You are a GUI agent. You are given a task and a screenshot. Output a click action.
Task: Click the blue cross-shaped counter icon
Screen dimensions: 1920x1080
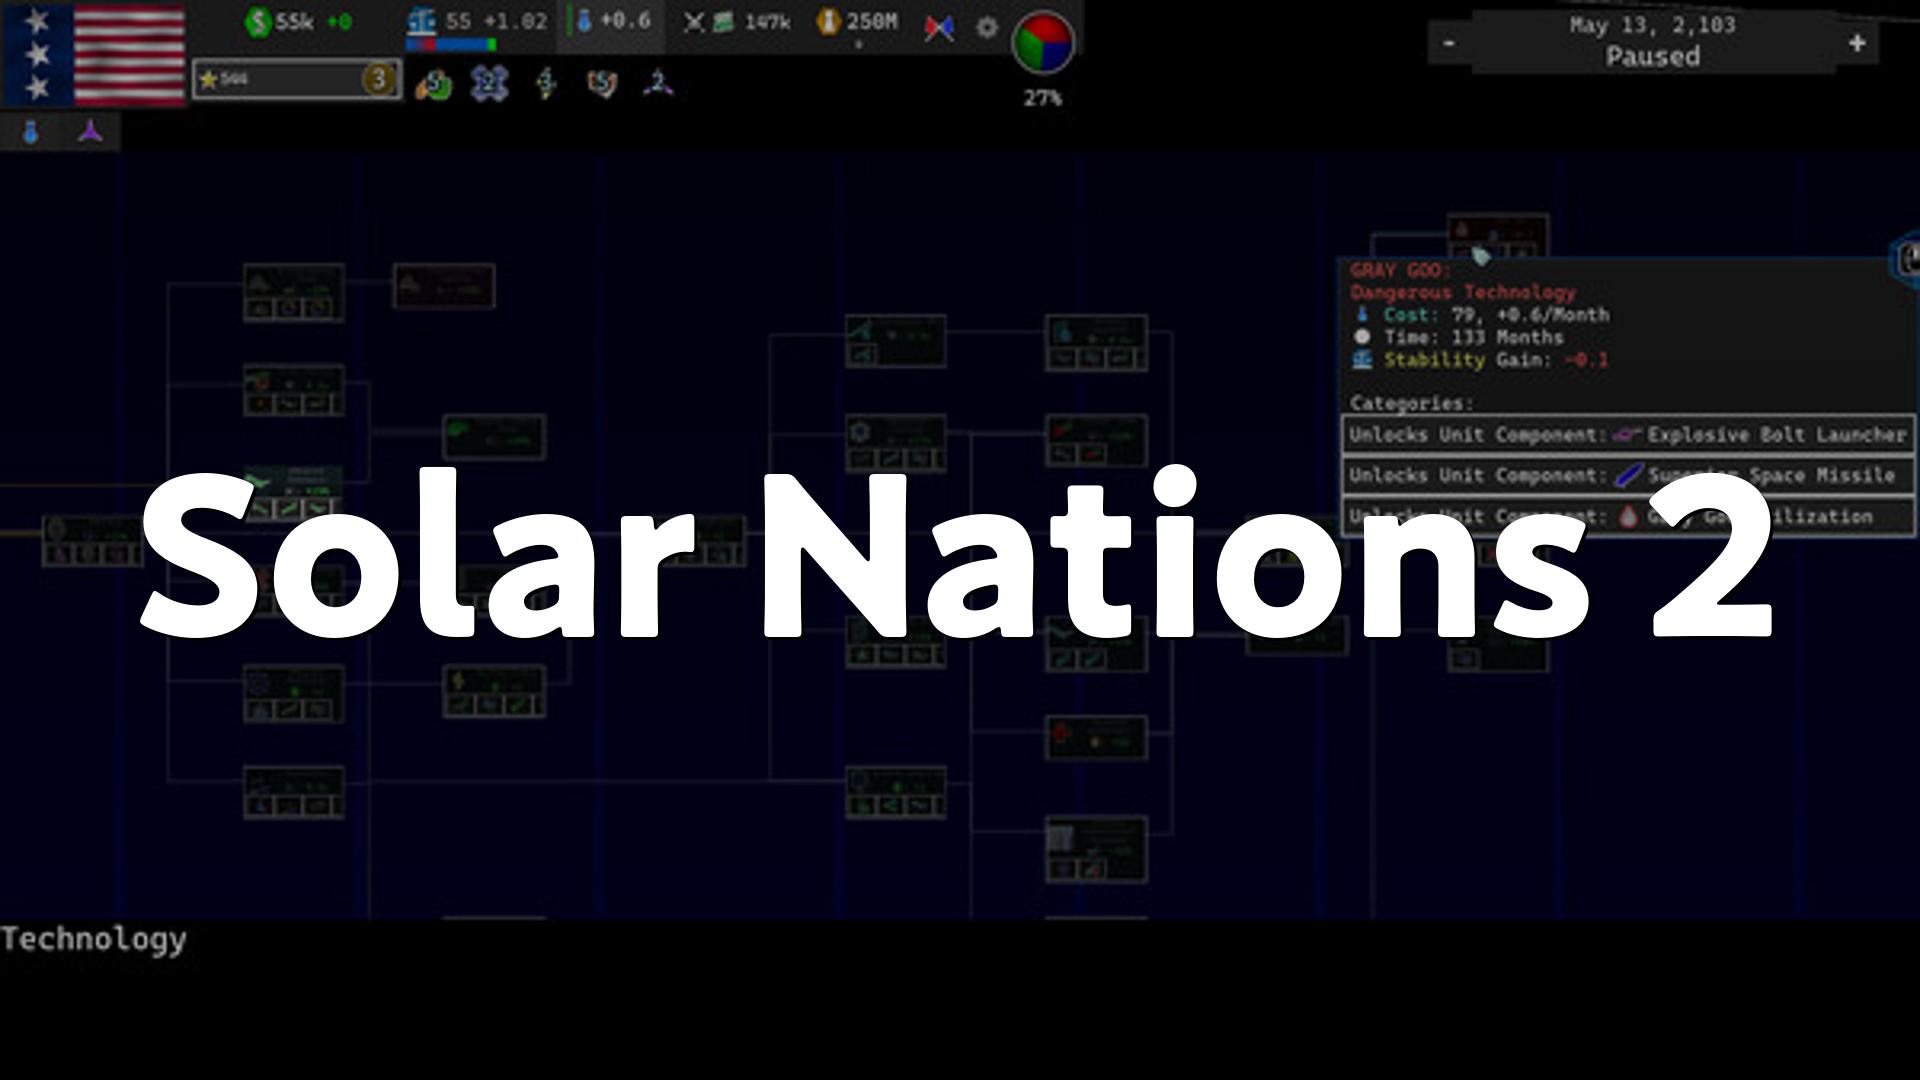489,84
